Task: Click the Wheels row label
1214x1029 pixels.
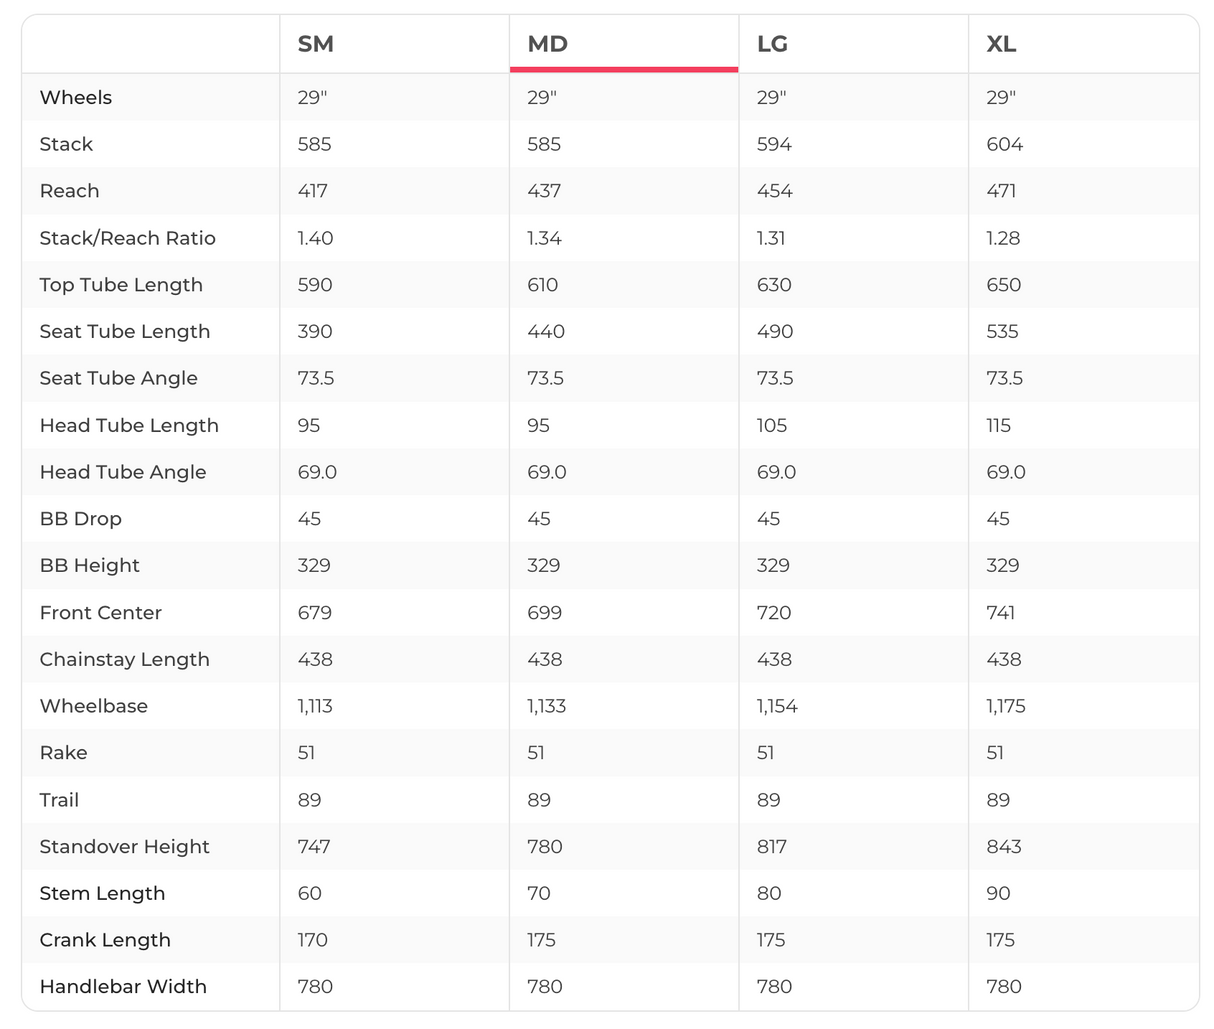Action: (x=76, y=98)
